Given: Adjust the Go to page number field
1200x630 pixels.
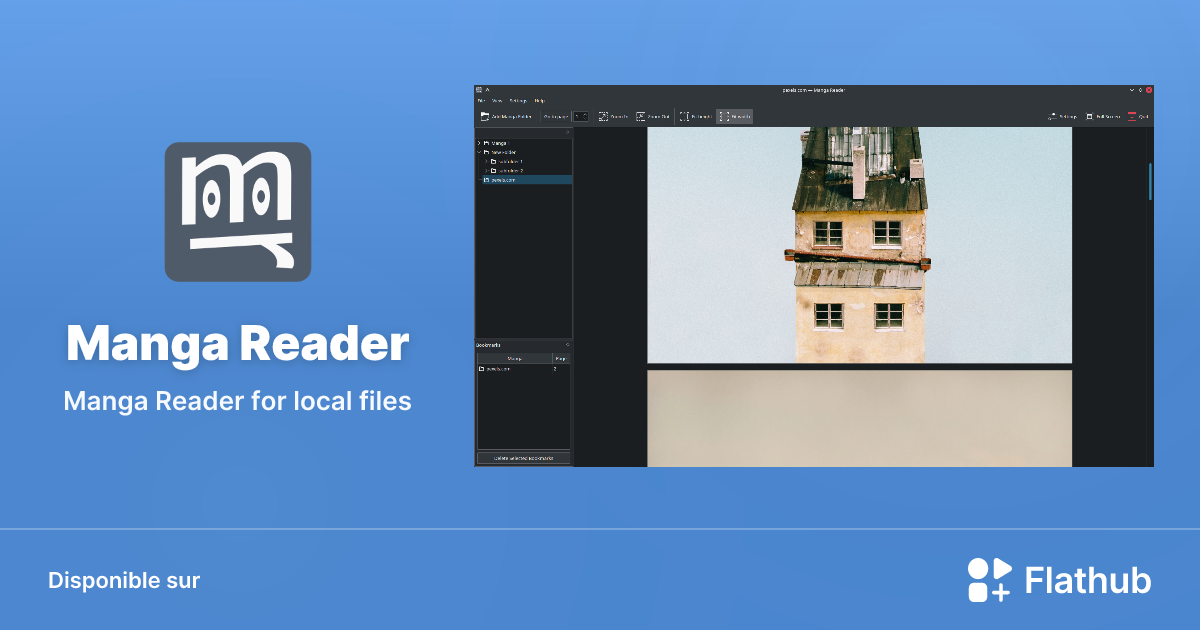Looking at the screenshot, I should pos(581,116).
